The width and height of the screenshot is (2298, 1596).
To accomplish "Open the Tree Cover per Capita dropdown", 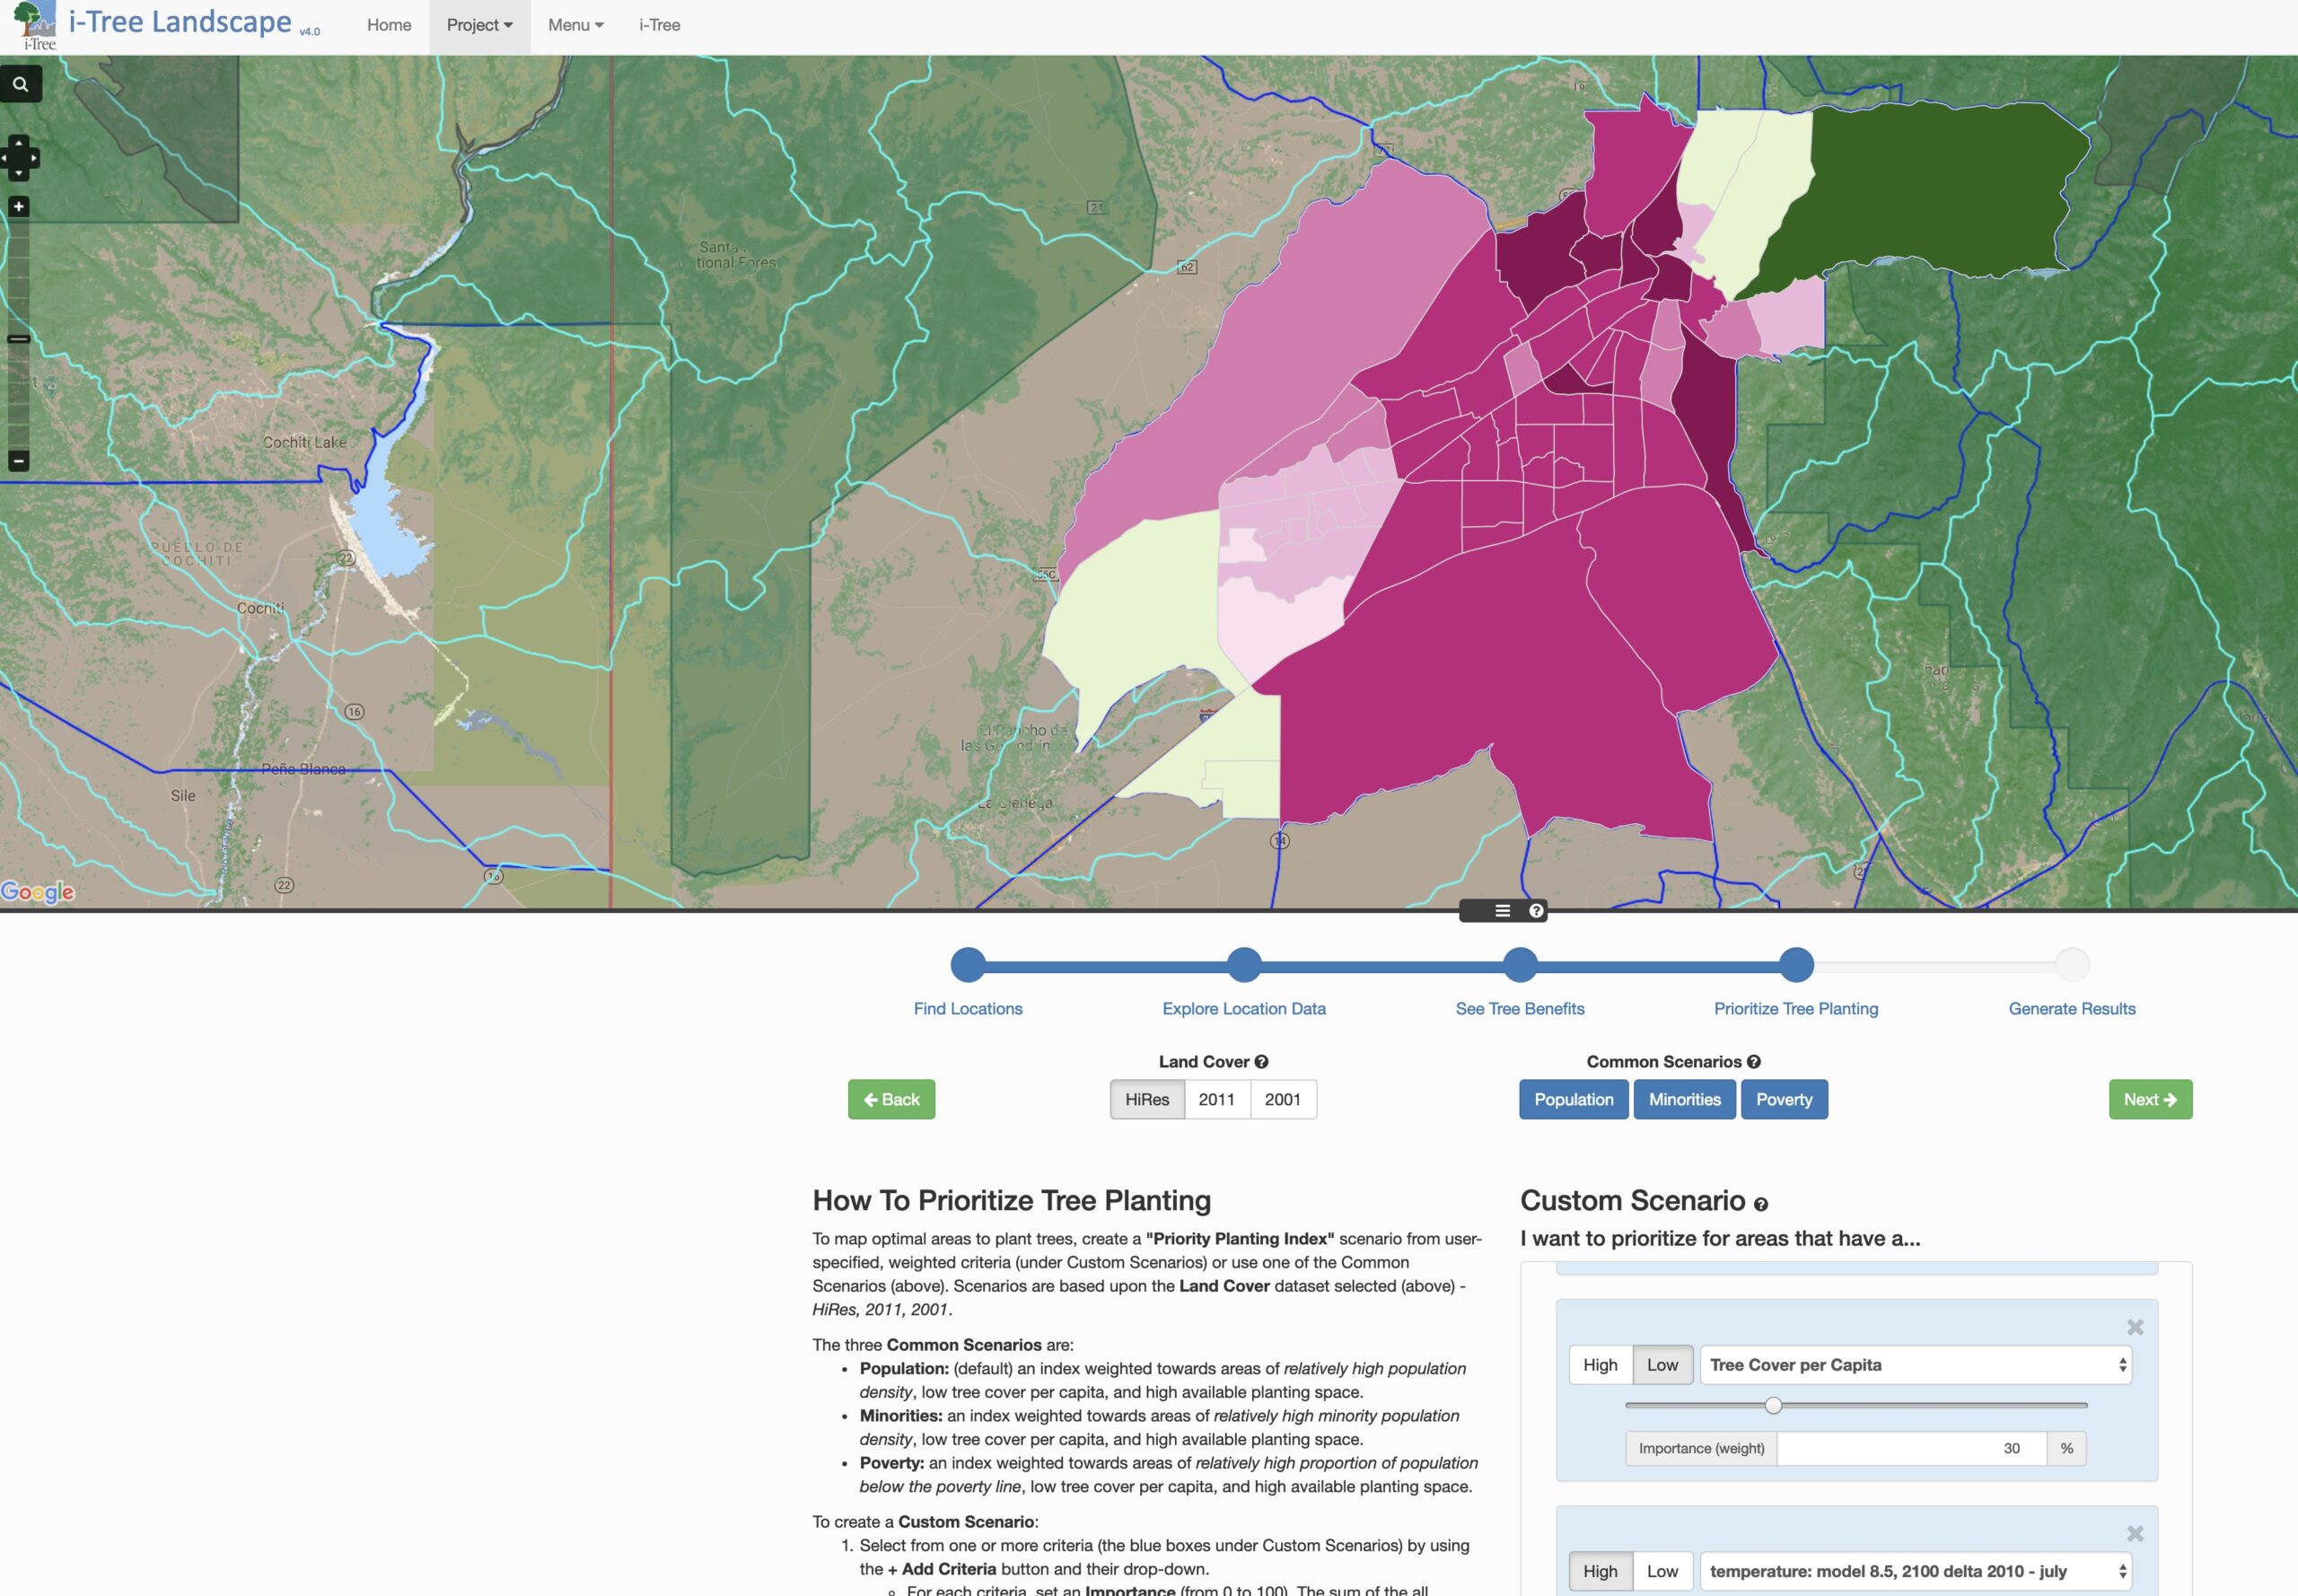I will (1915, 1365).
